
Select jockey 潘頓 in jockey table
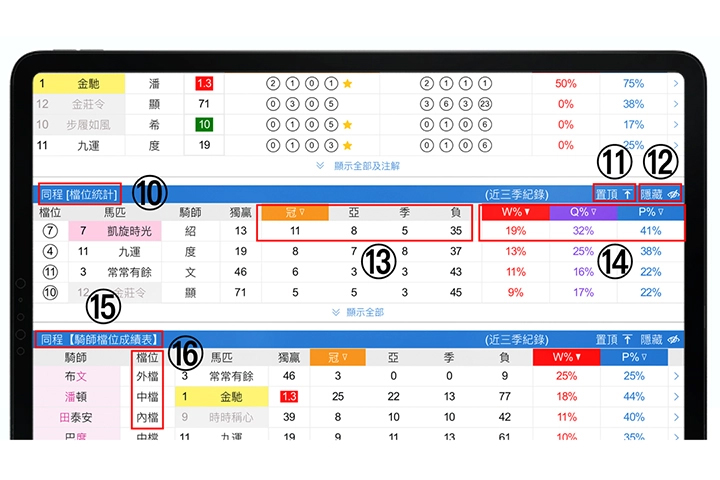click(76, 396)
